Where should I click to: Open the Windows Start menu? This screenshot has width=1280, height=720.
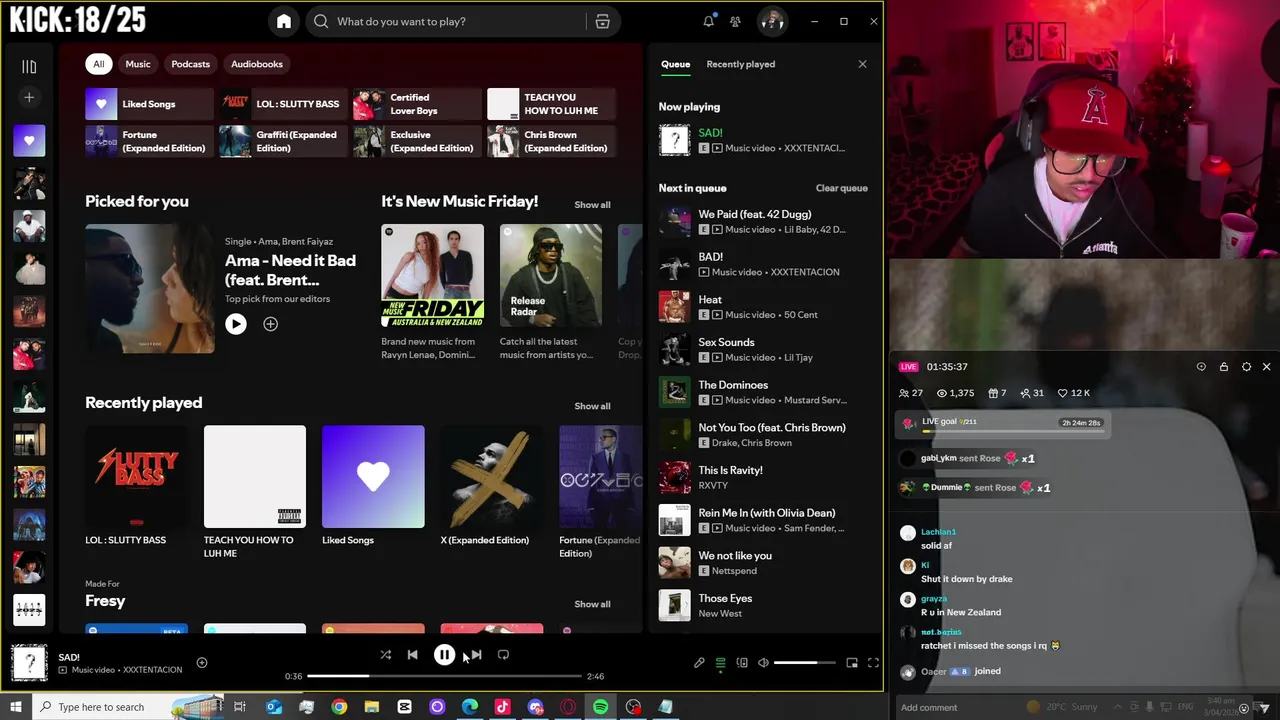16,707
